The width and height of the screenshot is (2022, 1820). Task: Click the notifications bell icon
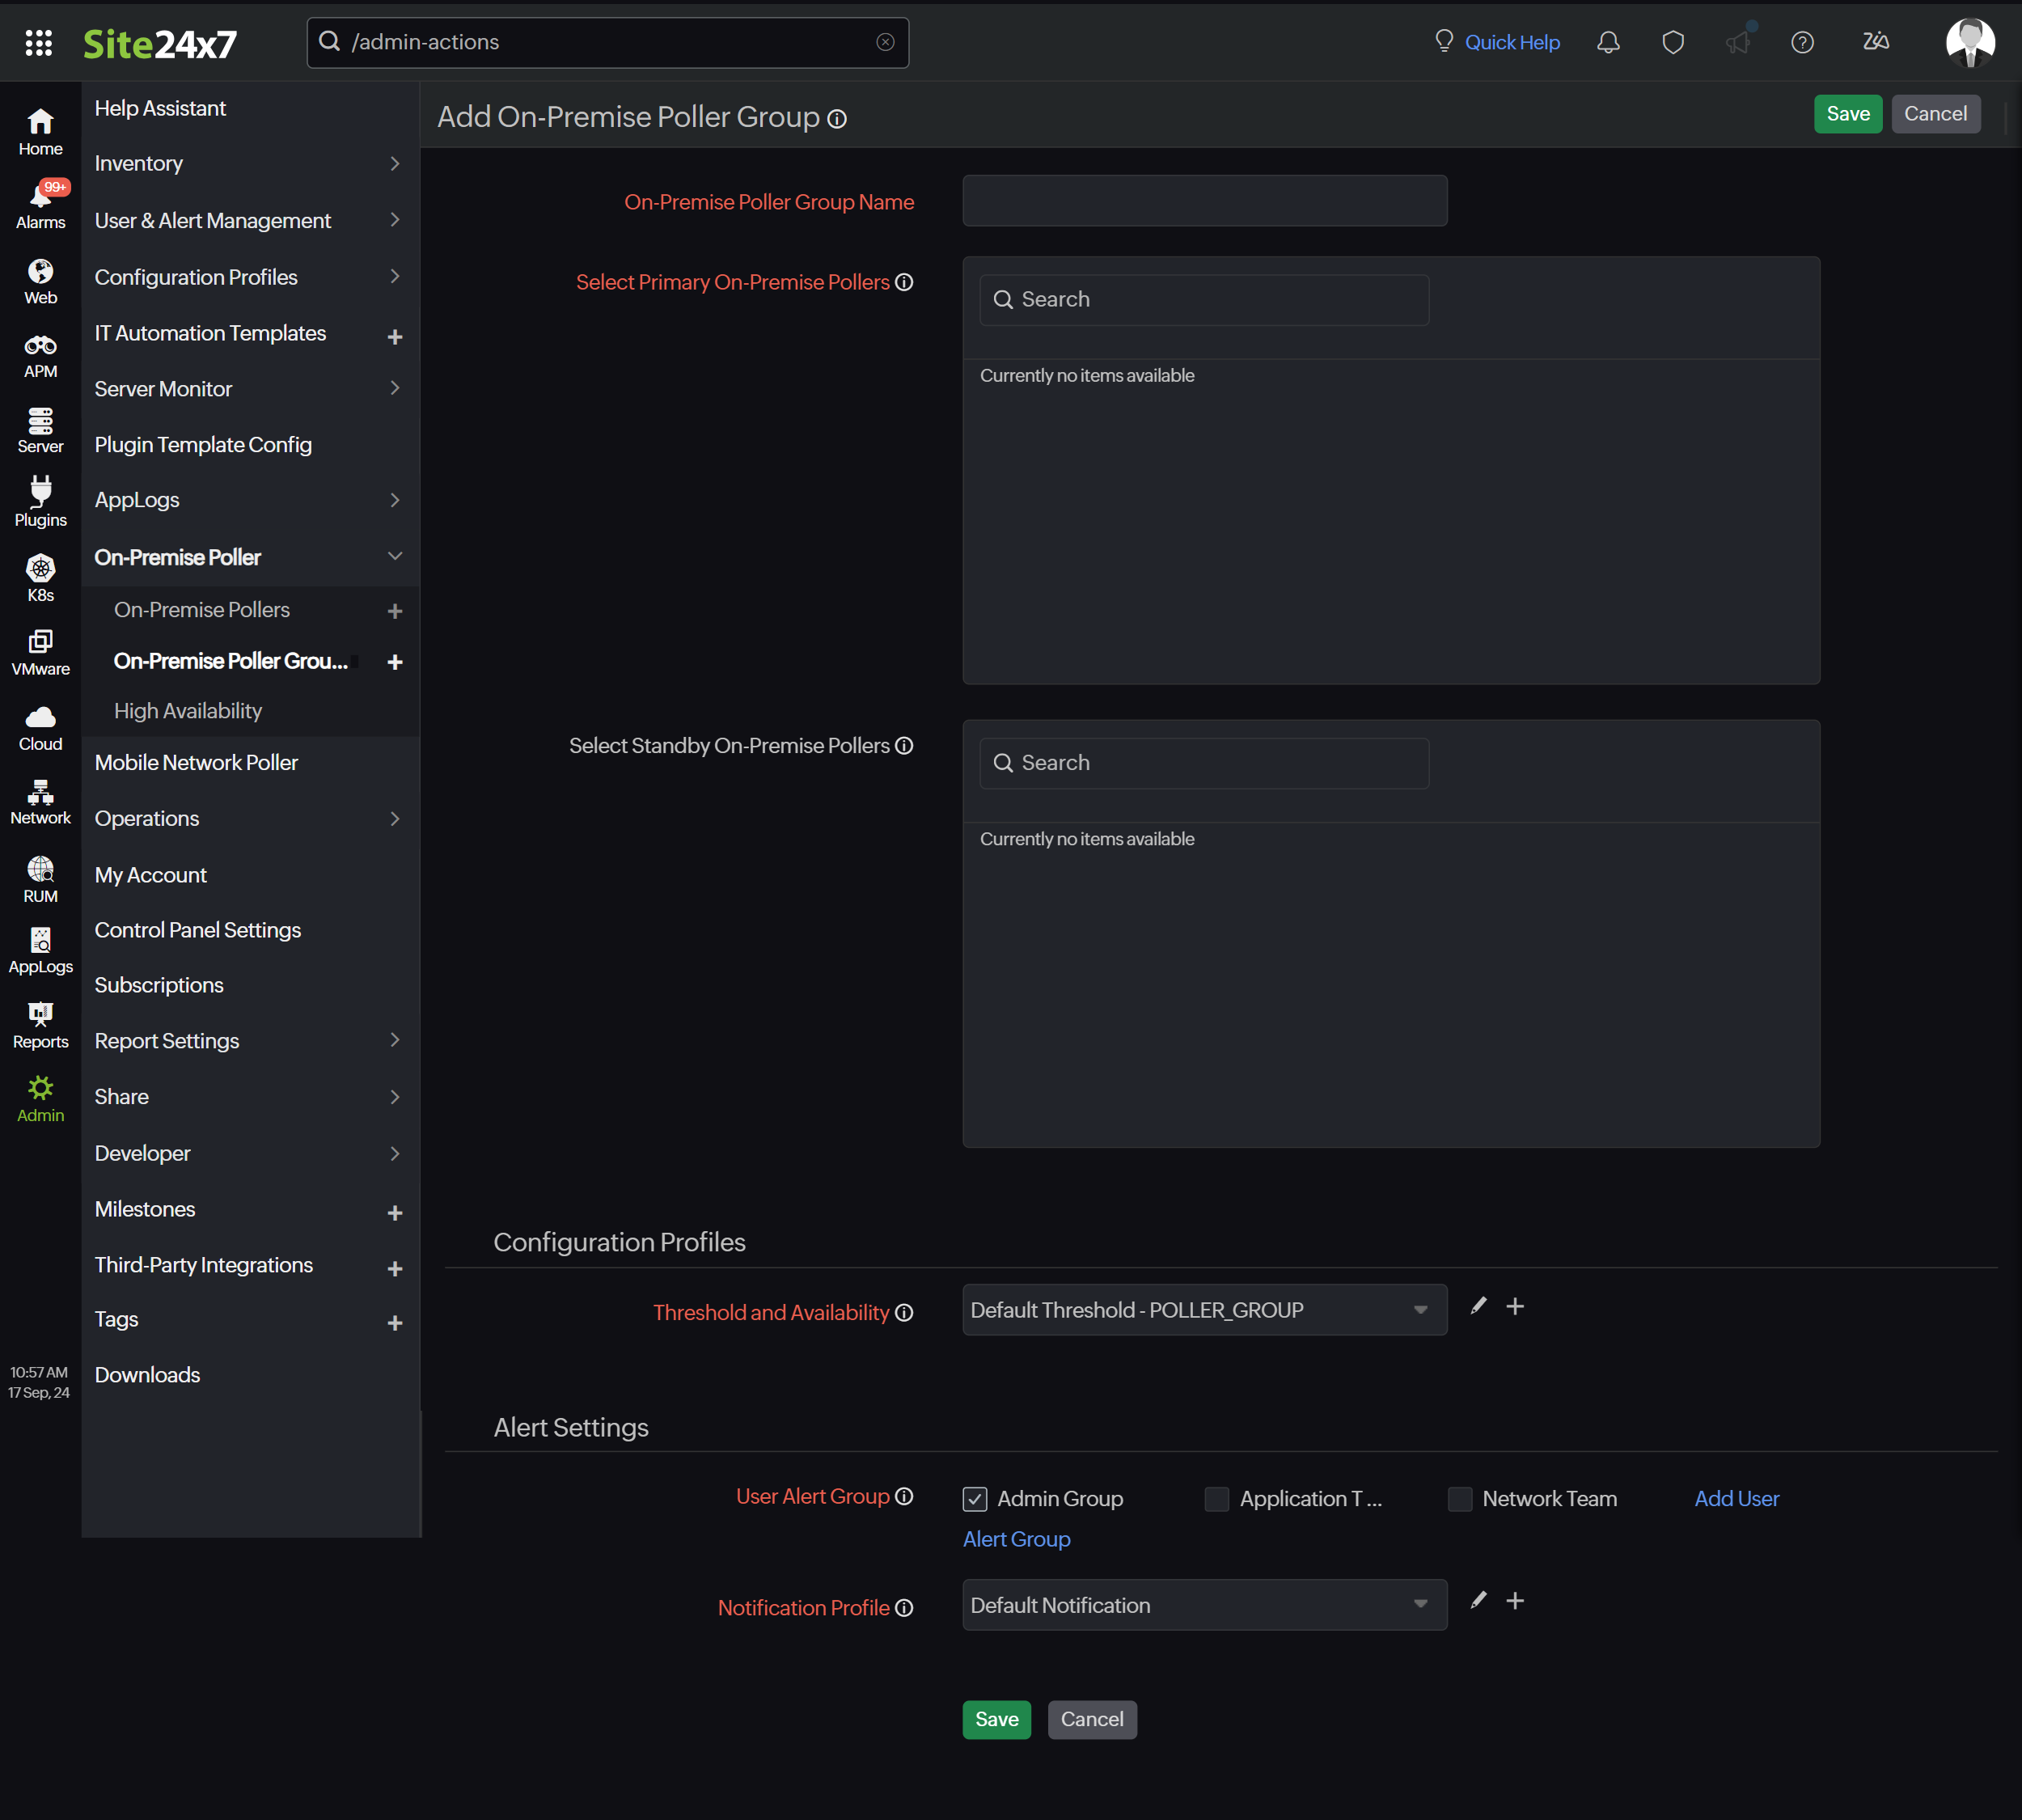(x=1607, y=42)
